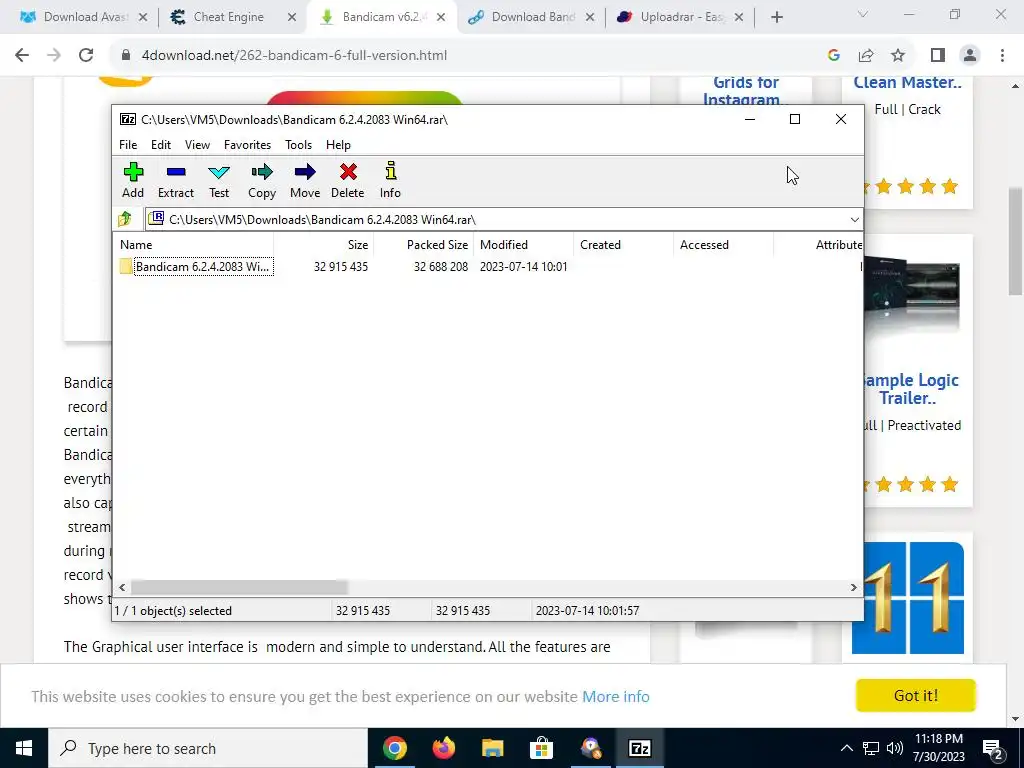The image size is (1024, 768).
Task: Select the Copy toolbar icon
Action: 262,180
